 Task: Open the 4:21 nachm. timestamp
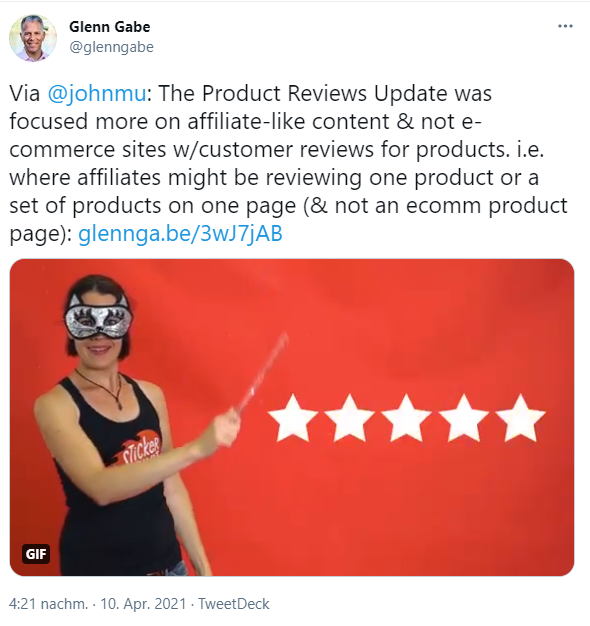[x=48, y=604]
